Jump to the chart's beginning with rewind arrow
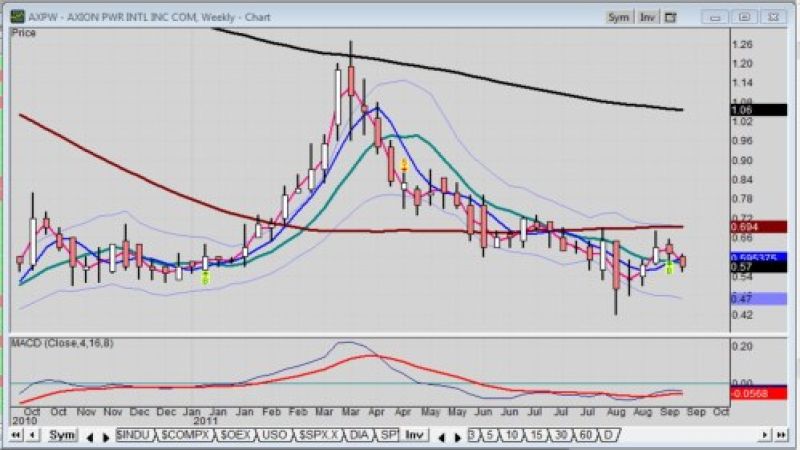 point(16,435)
